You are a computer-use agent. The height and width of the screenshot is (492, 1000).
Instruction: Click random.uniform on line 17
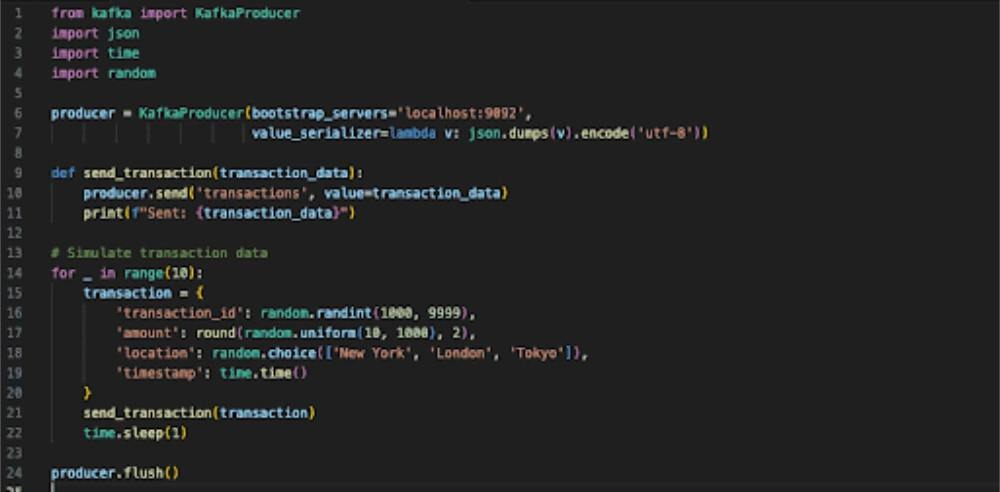(x=300, y=333)
